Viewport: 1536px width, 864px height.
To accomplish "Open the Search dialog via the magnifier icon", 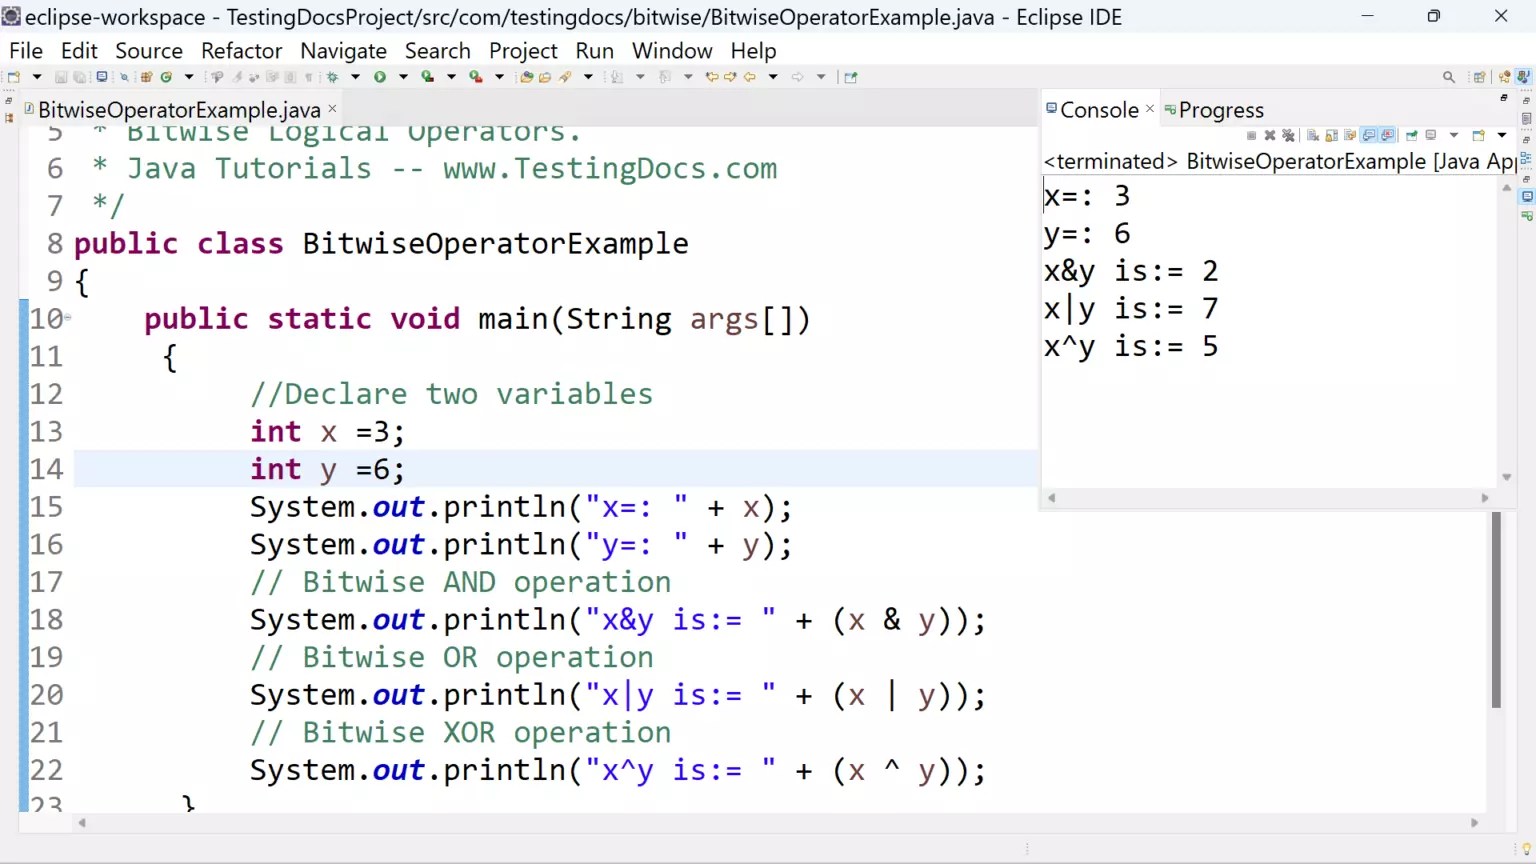I will click(x=1447, y=77).
